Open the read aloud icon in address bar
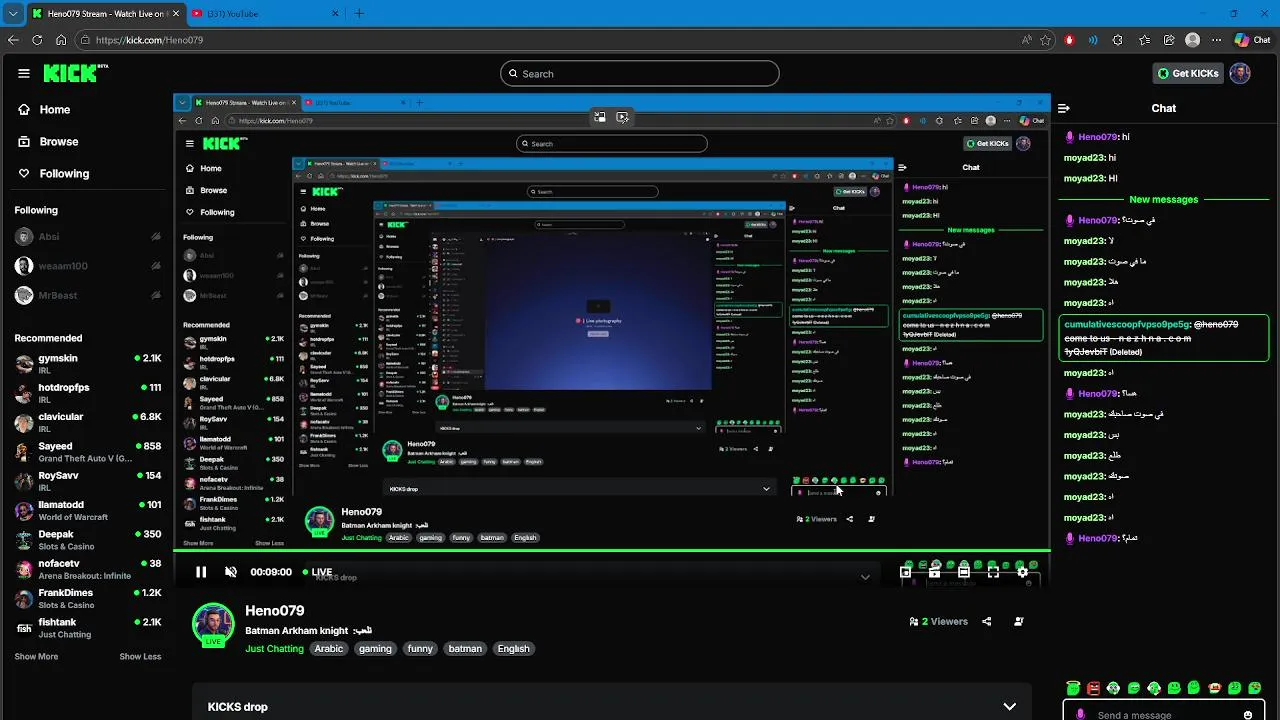 coord(1027,40)
